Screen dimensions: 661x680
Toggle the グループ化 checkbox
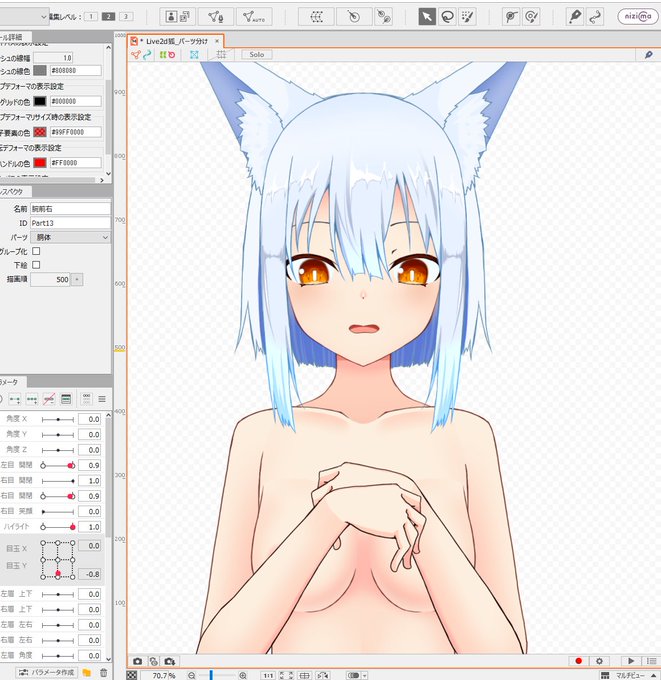pos(36,251)
